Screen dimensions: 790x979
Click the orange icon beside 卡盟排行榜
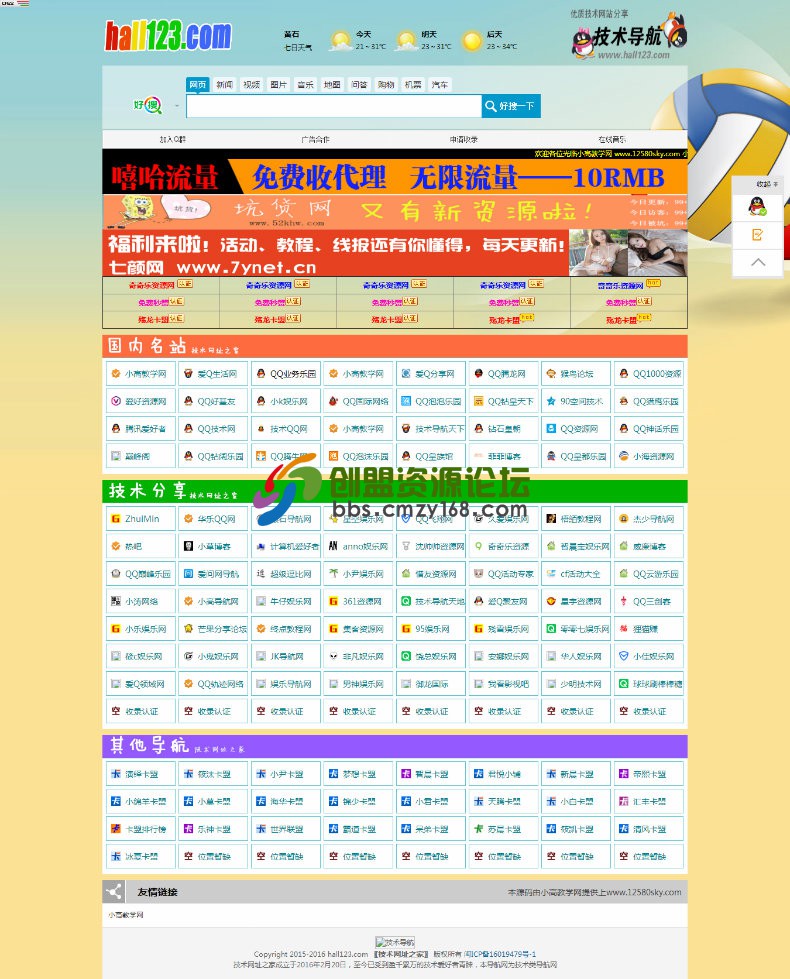(116, 829)
